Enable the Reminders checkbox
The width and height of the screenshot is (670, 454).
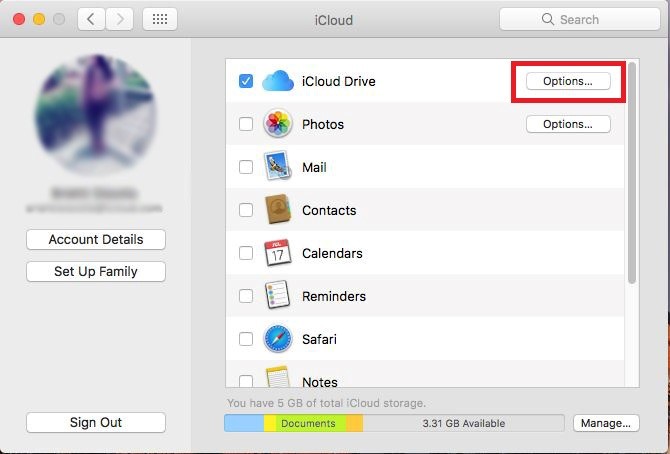(246, 296)
